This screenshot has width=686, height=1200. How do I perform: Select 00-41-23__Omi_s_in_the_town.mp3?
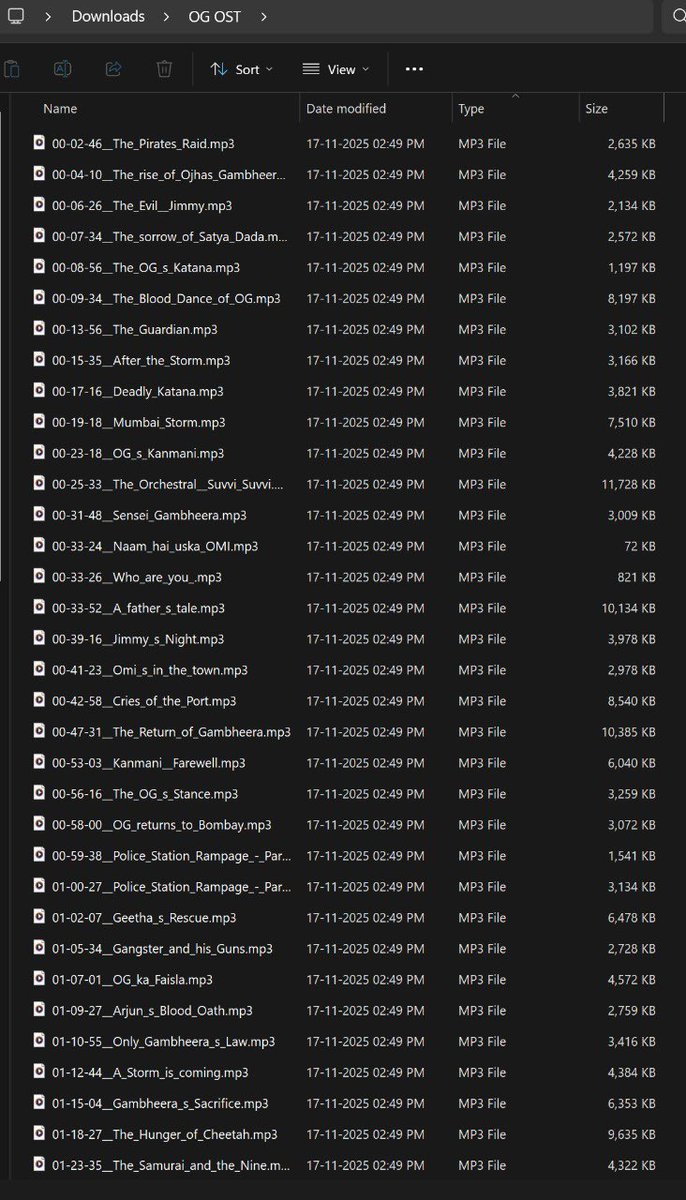150,670
